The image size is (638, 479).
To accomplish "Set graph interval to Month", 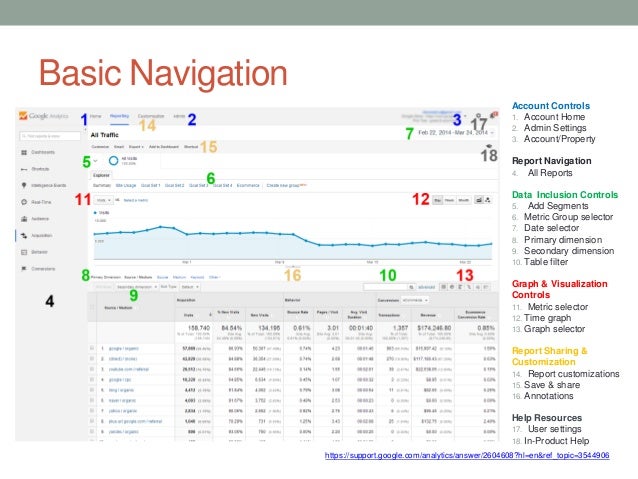I will (463, 200).
